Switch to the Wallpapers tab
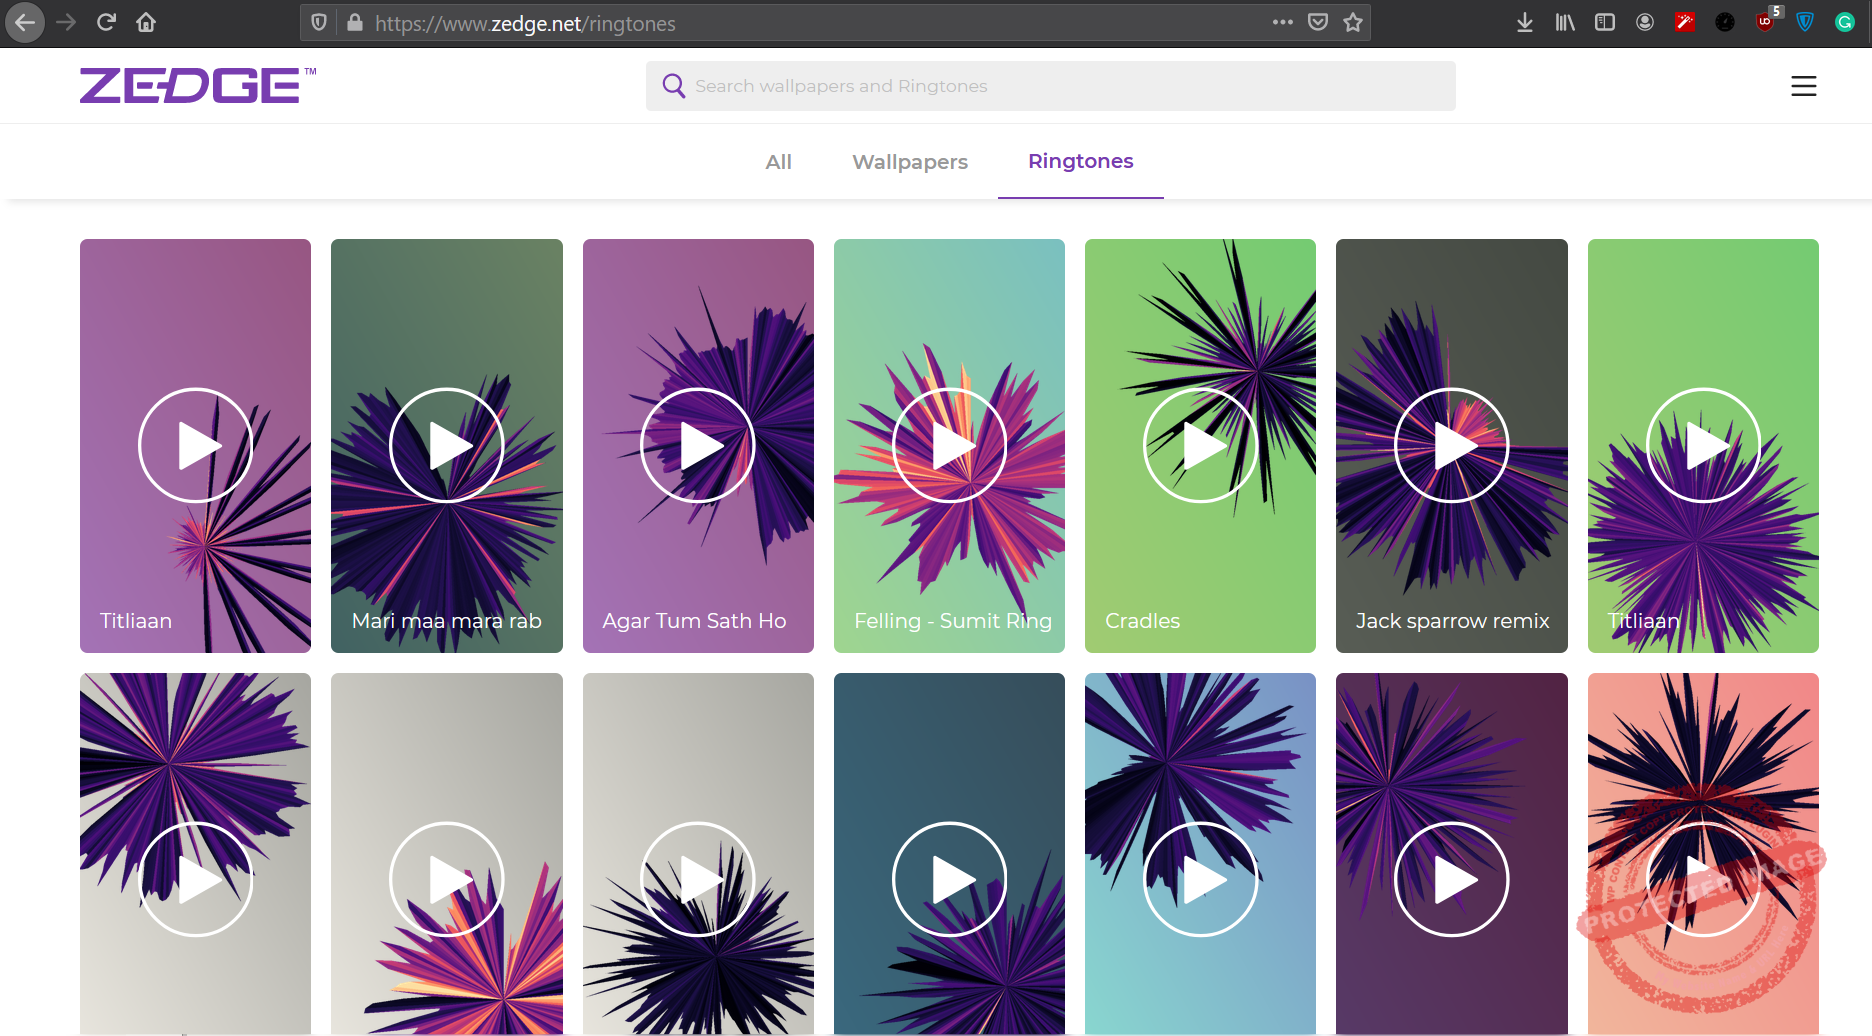Image resolution: width=1872 pixels, height=1036 pixels. point(909,161)
